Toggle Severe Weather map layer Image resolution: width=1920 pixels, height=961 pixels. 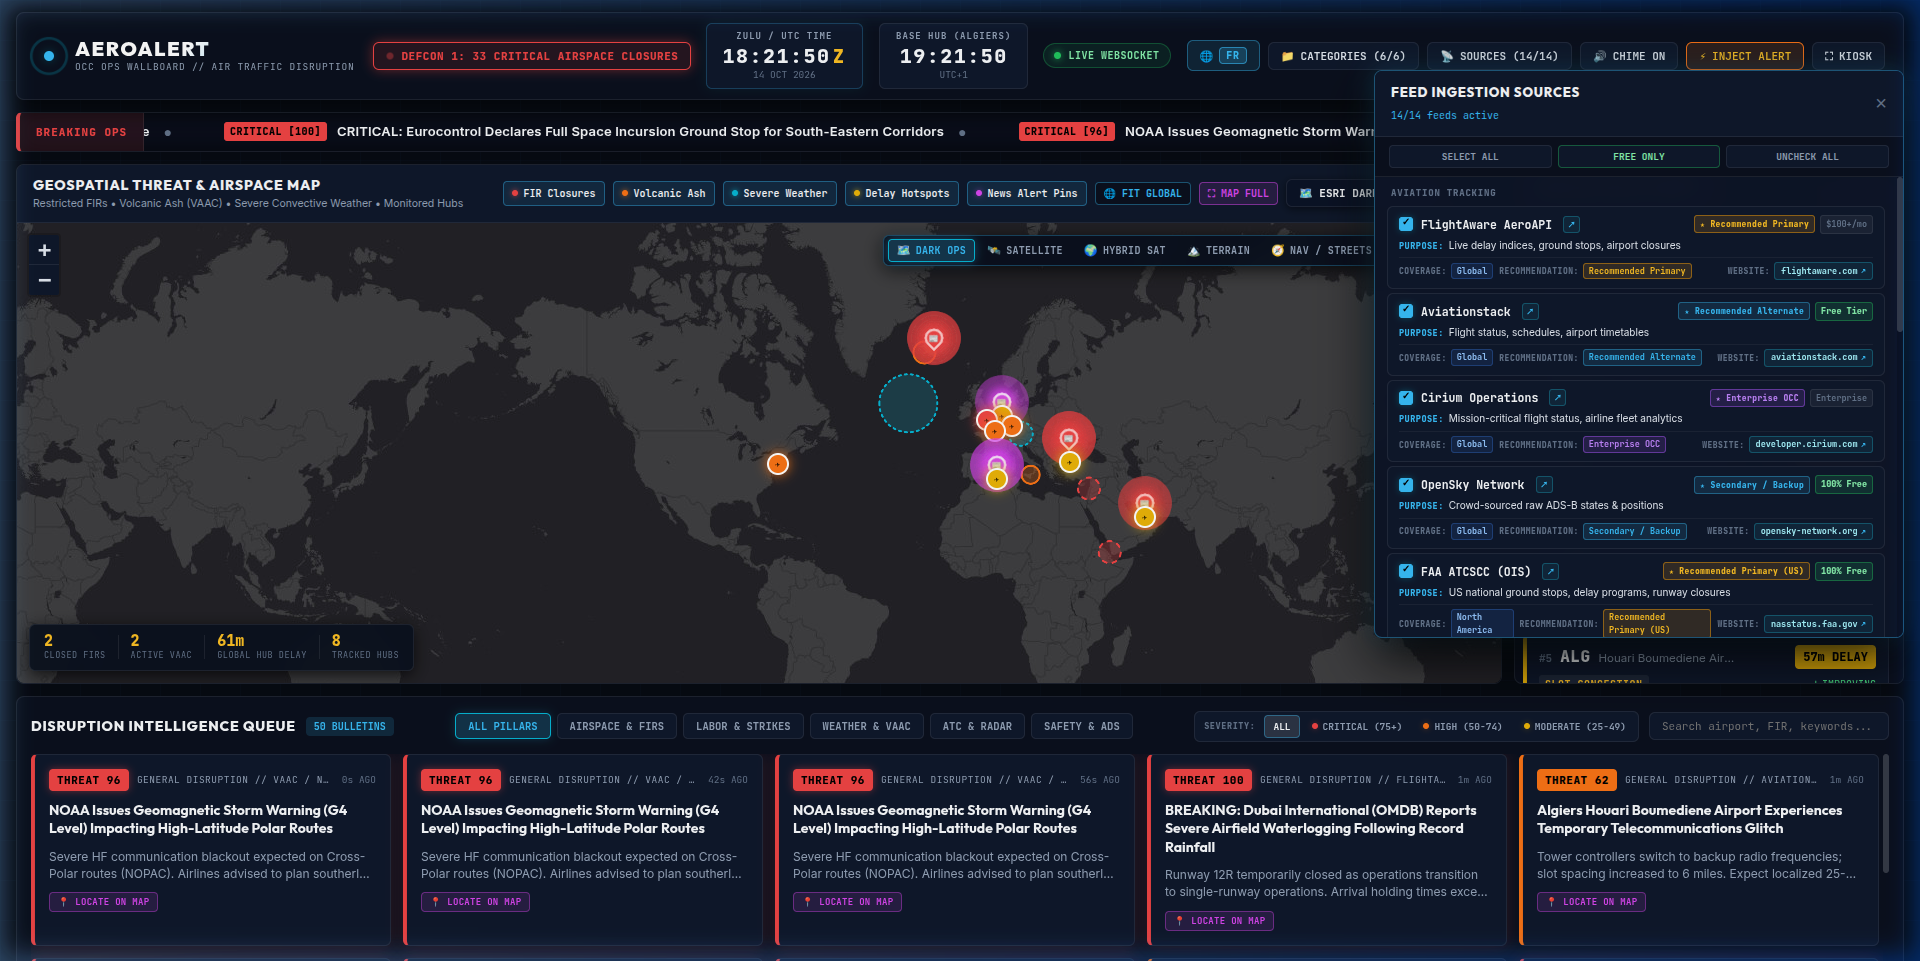(779, 194)
